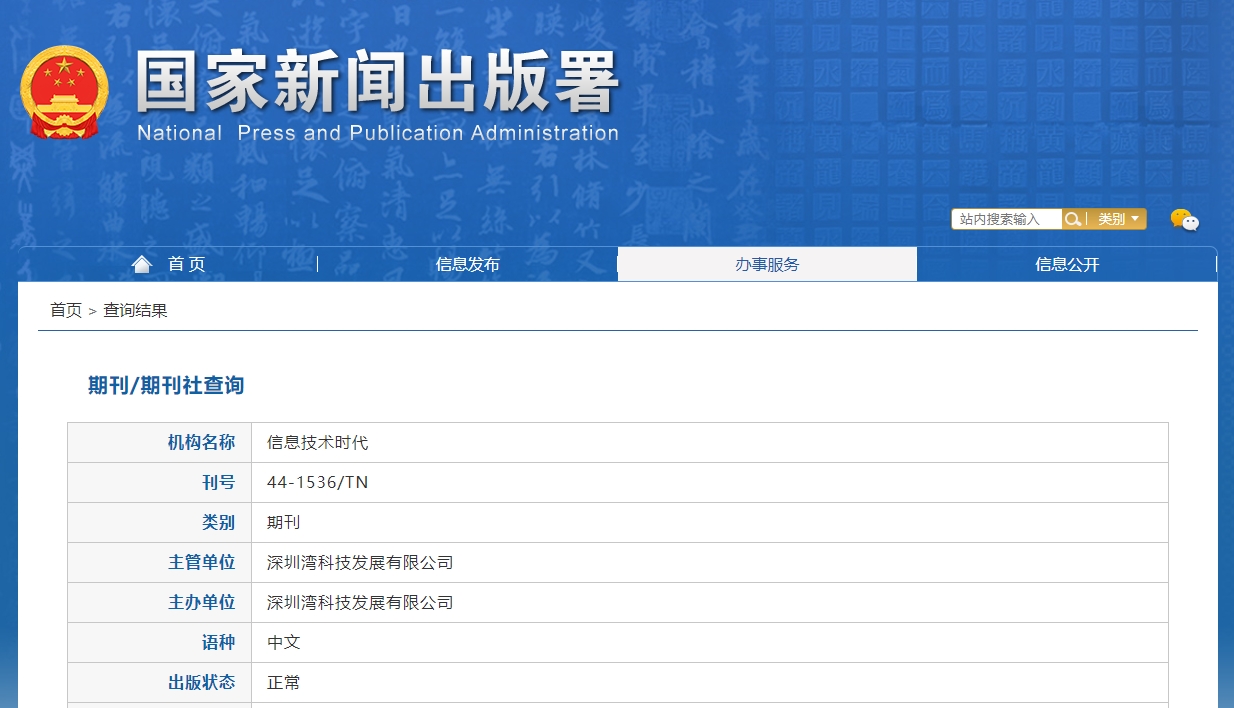
Task: Click the national emblem logo
Action: (63, 91)
